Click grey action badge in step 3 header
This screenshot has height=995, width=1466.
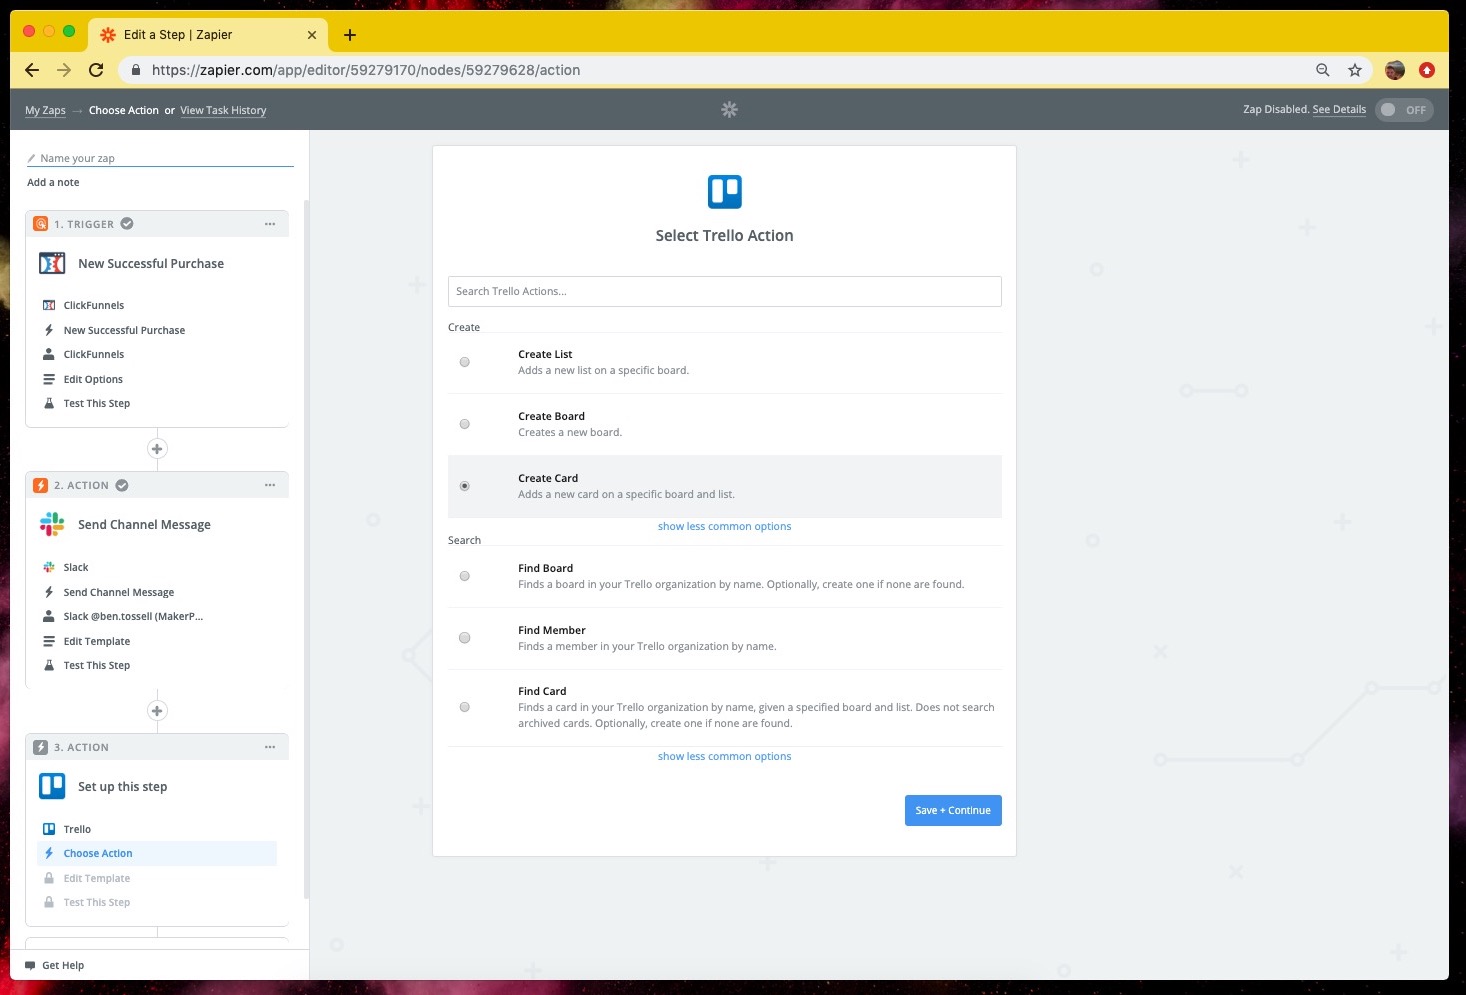pyautogui.click(x=41, y=747)
